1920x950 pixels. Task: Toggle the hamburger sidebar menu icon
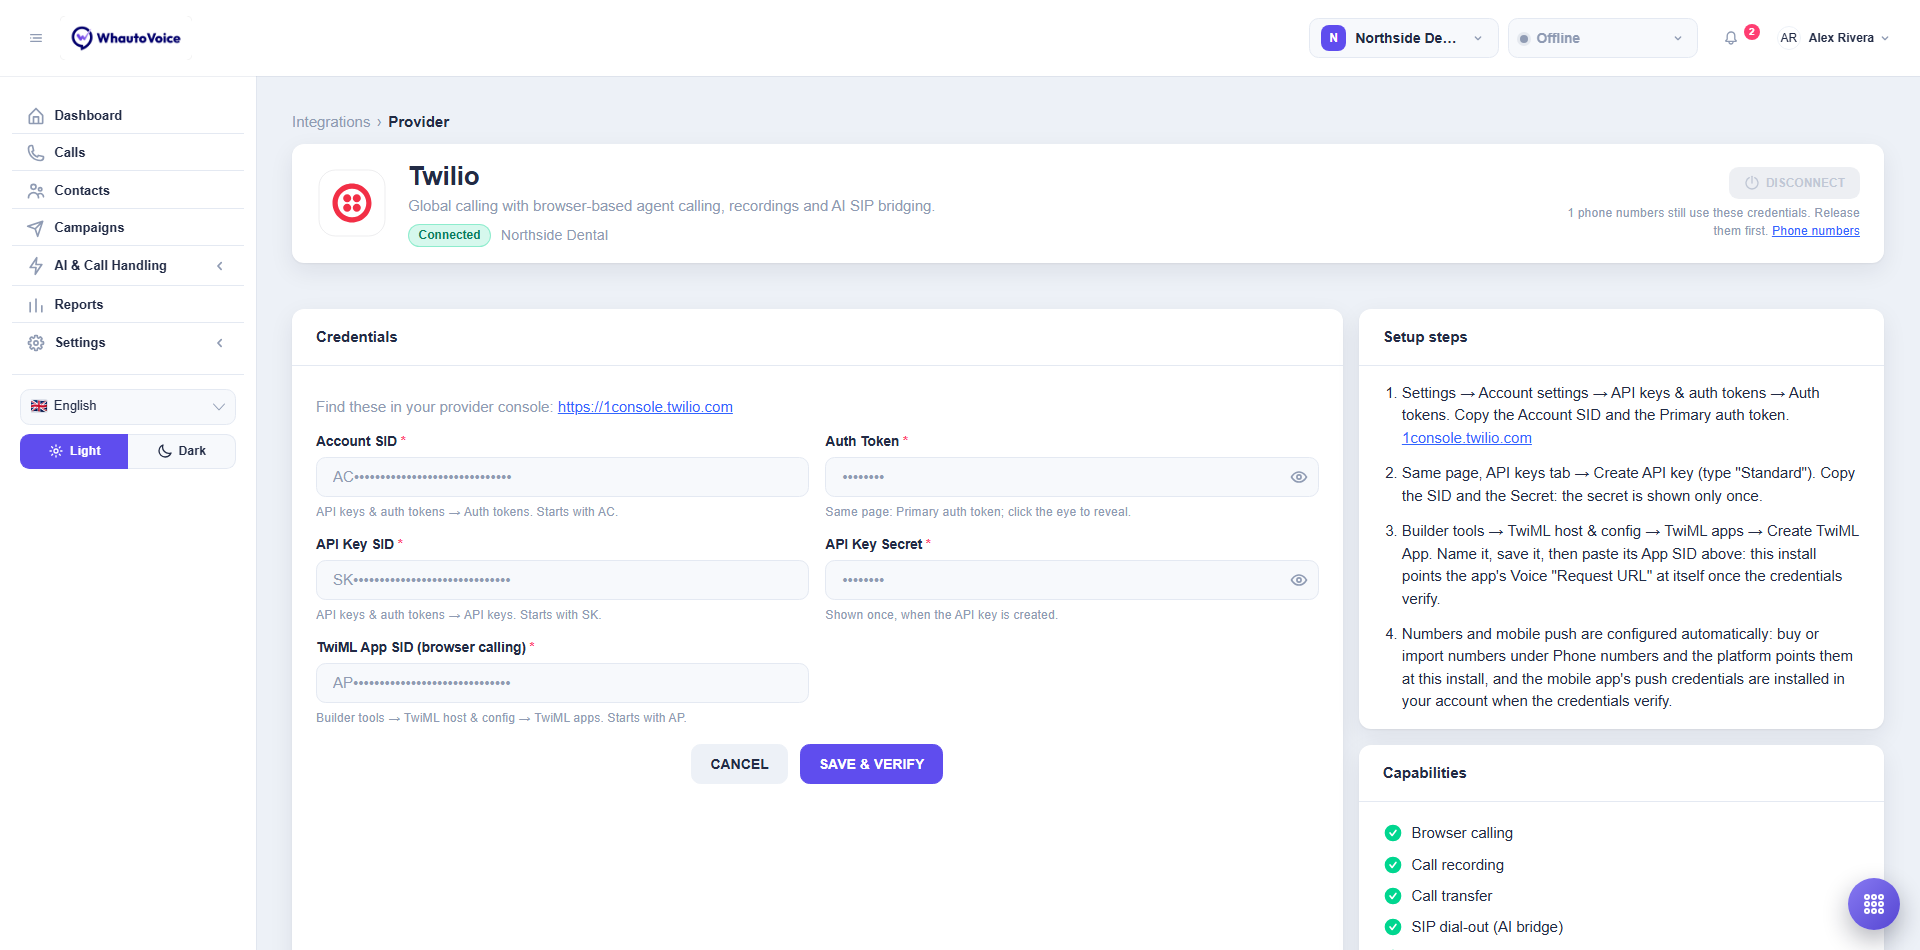point(36,38)
